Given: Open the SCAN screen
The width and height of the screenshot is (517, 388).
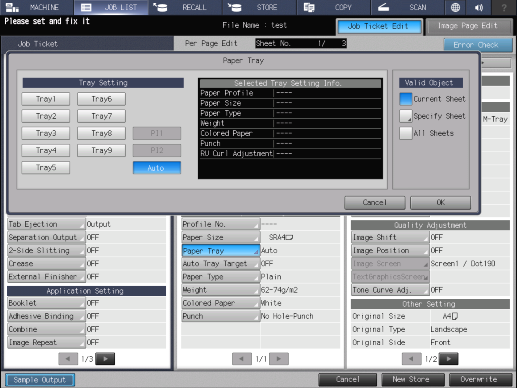Looking at the screenshot, I should pos(407,7).
